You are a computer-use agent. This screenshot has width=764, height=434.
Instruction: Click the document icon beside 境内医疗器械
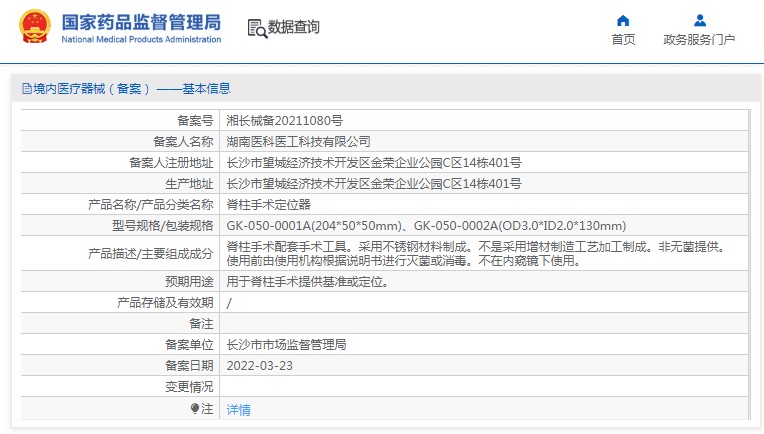click(27, 89)
